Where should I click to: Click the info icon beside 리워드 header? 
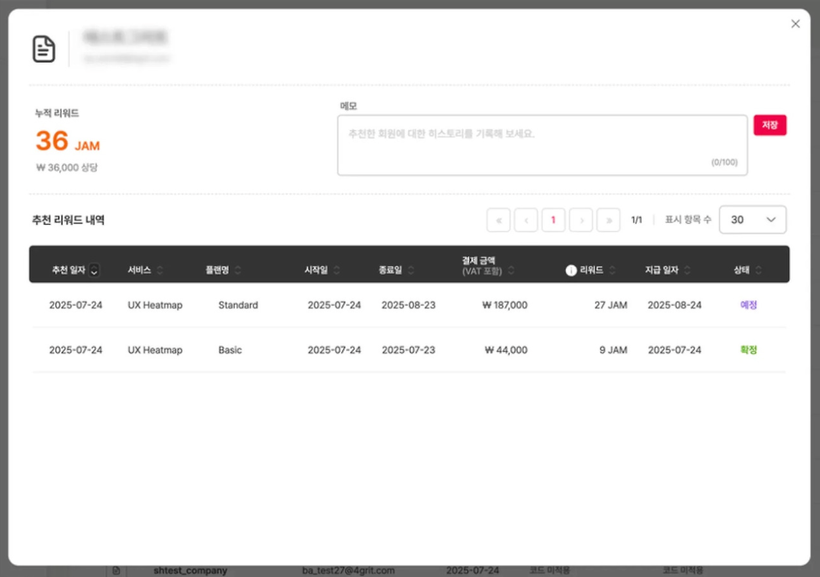coord(571,270)
